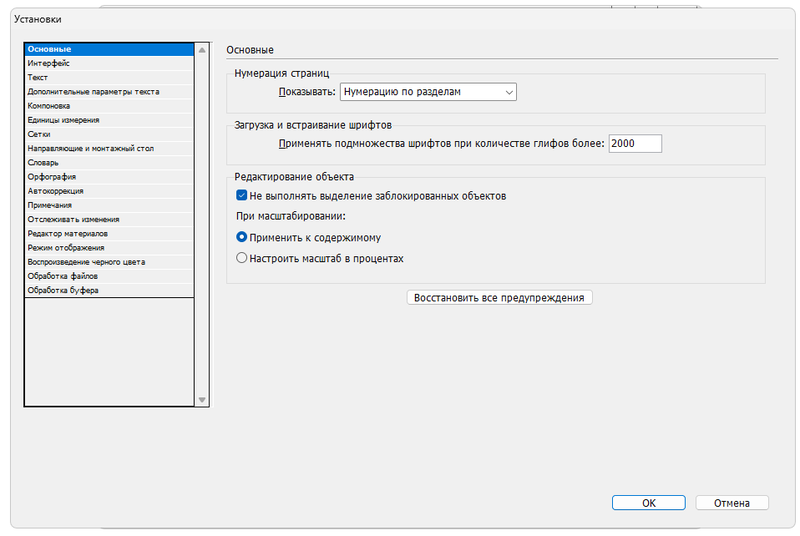Open Единицы измерения category
The width and height of the screenshot is (800, 536).
coord(109,120)
